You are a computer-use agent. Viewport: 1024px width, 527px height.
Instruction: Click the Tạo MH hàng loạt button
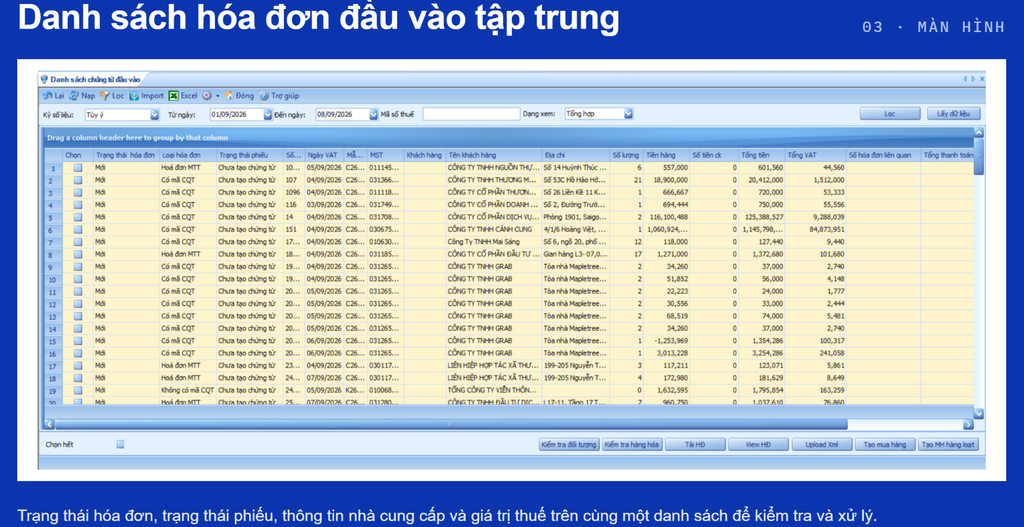[948, 445]
